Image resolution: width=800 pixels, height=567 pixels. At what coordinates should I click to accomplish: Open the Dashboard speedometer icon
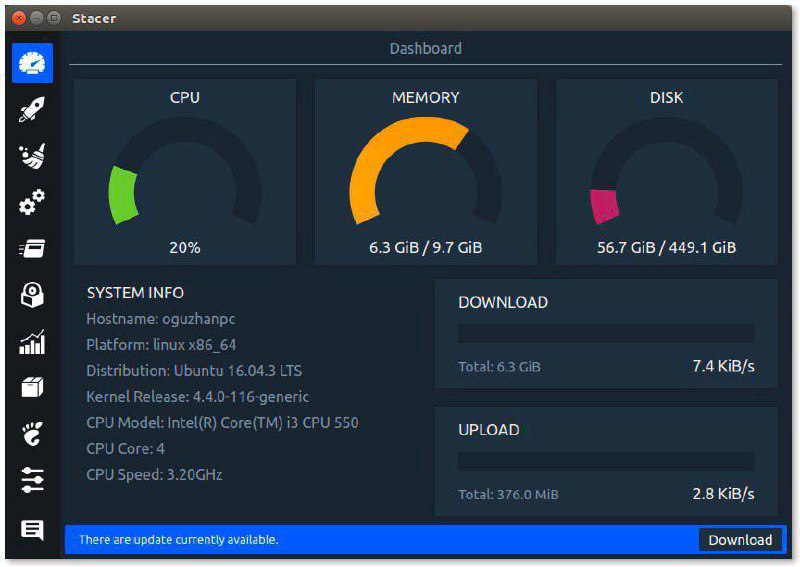point(32,63)
